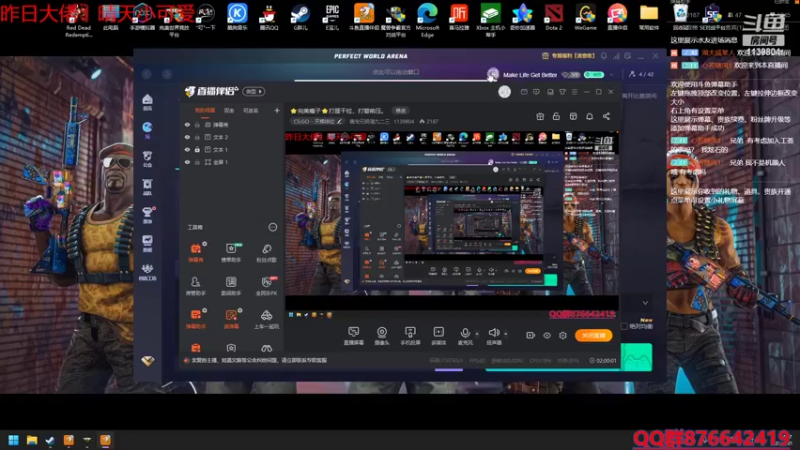
Task: Open the 粉丝点歌 tool
Action: point(266,252)
